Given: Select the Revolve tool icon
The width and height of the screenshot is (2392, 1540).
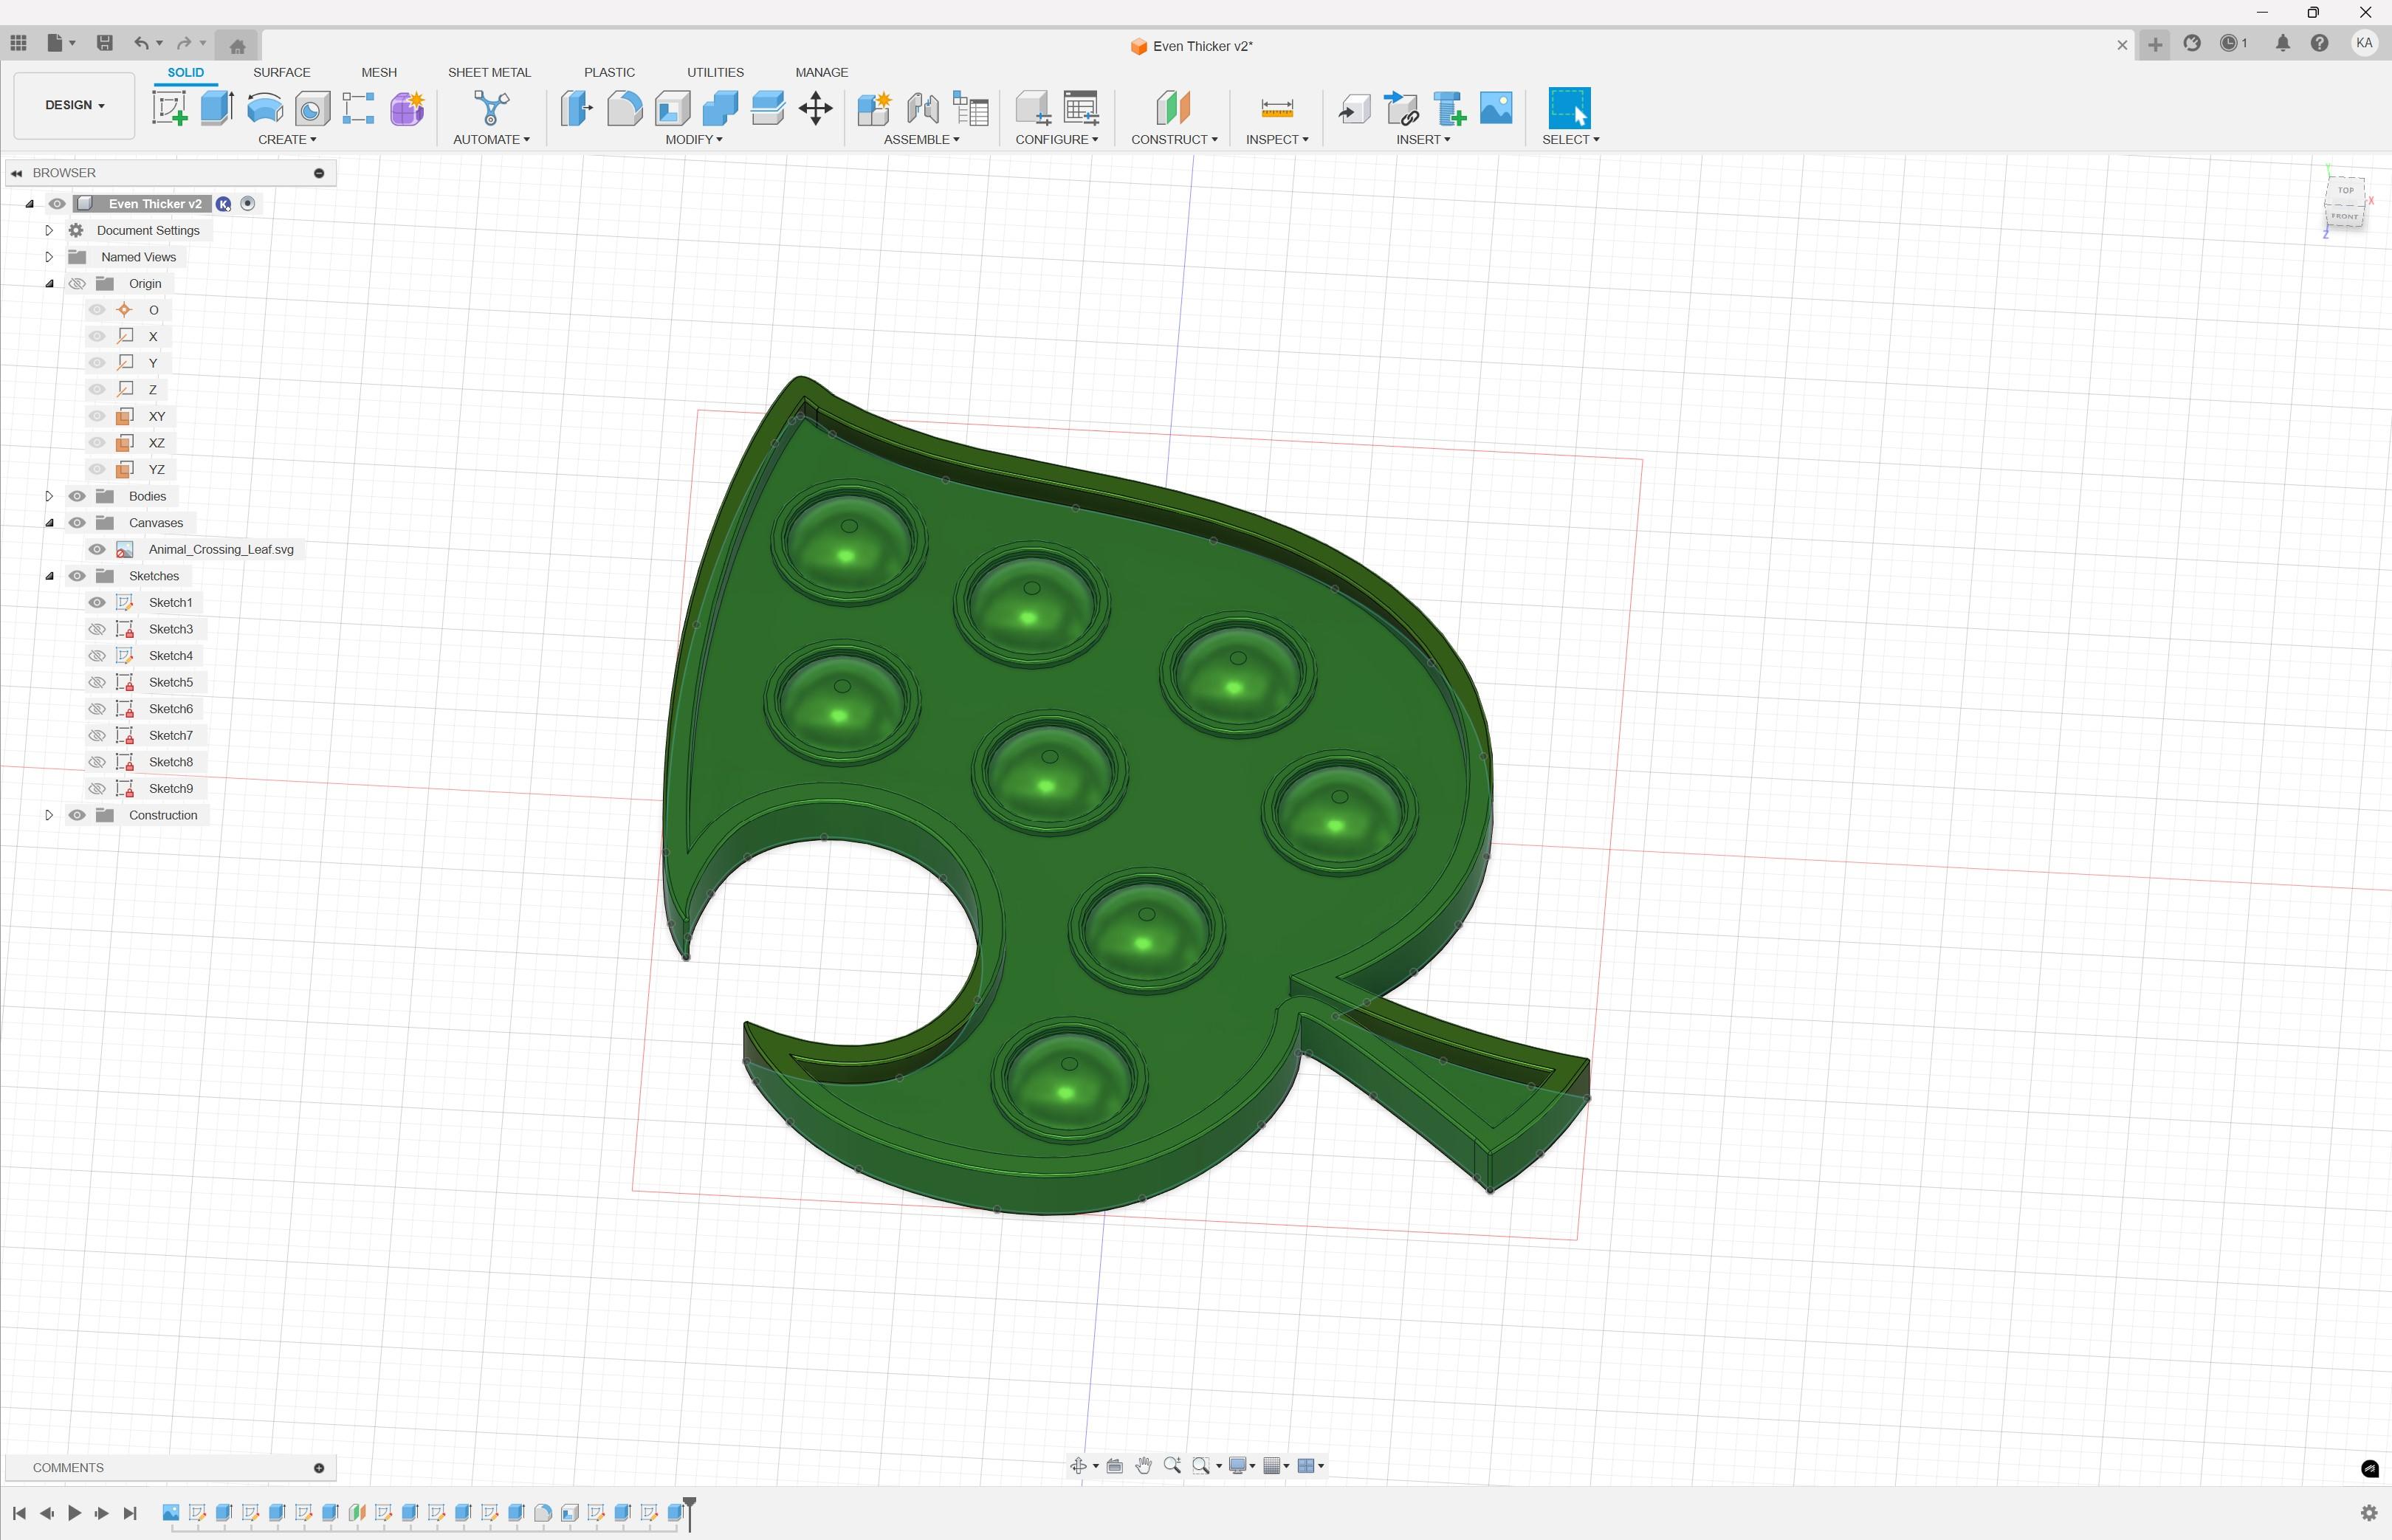Looking at the screenshot, I should (x=265, y=108).
